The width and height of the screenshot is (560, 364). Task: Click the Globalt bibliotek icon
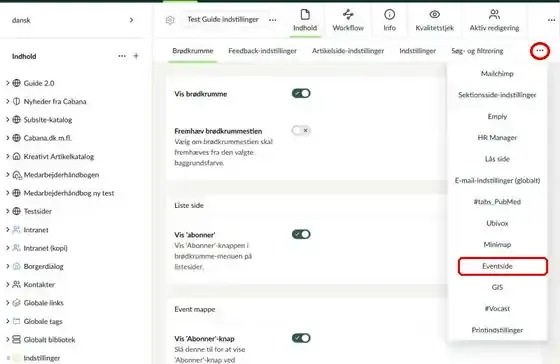16,339
